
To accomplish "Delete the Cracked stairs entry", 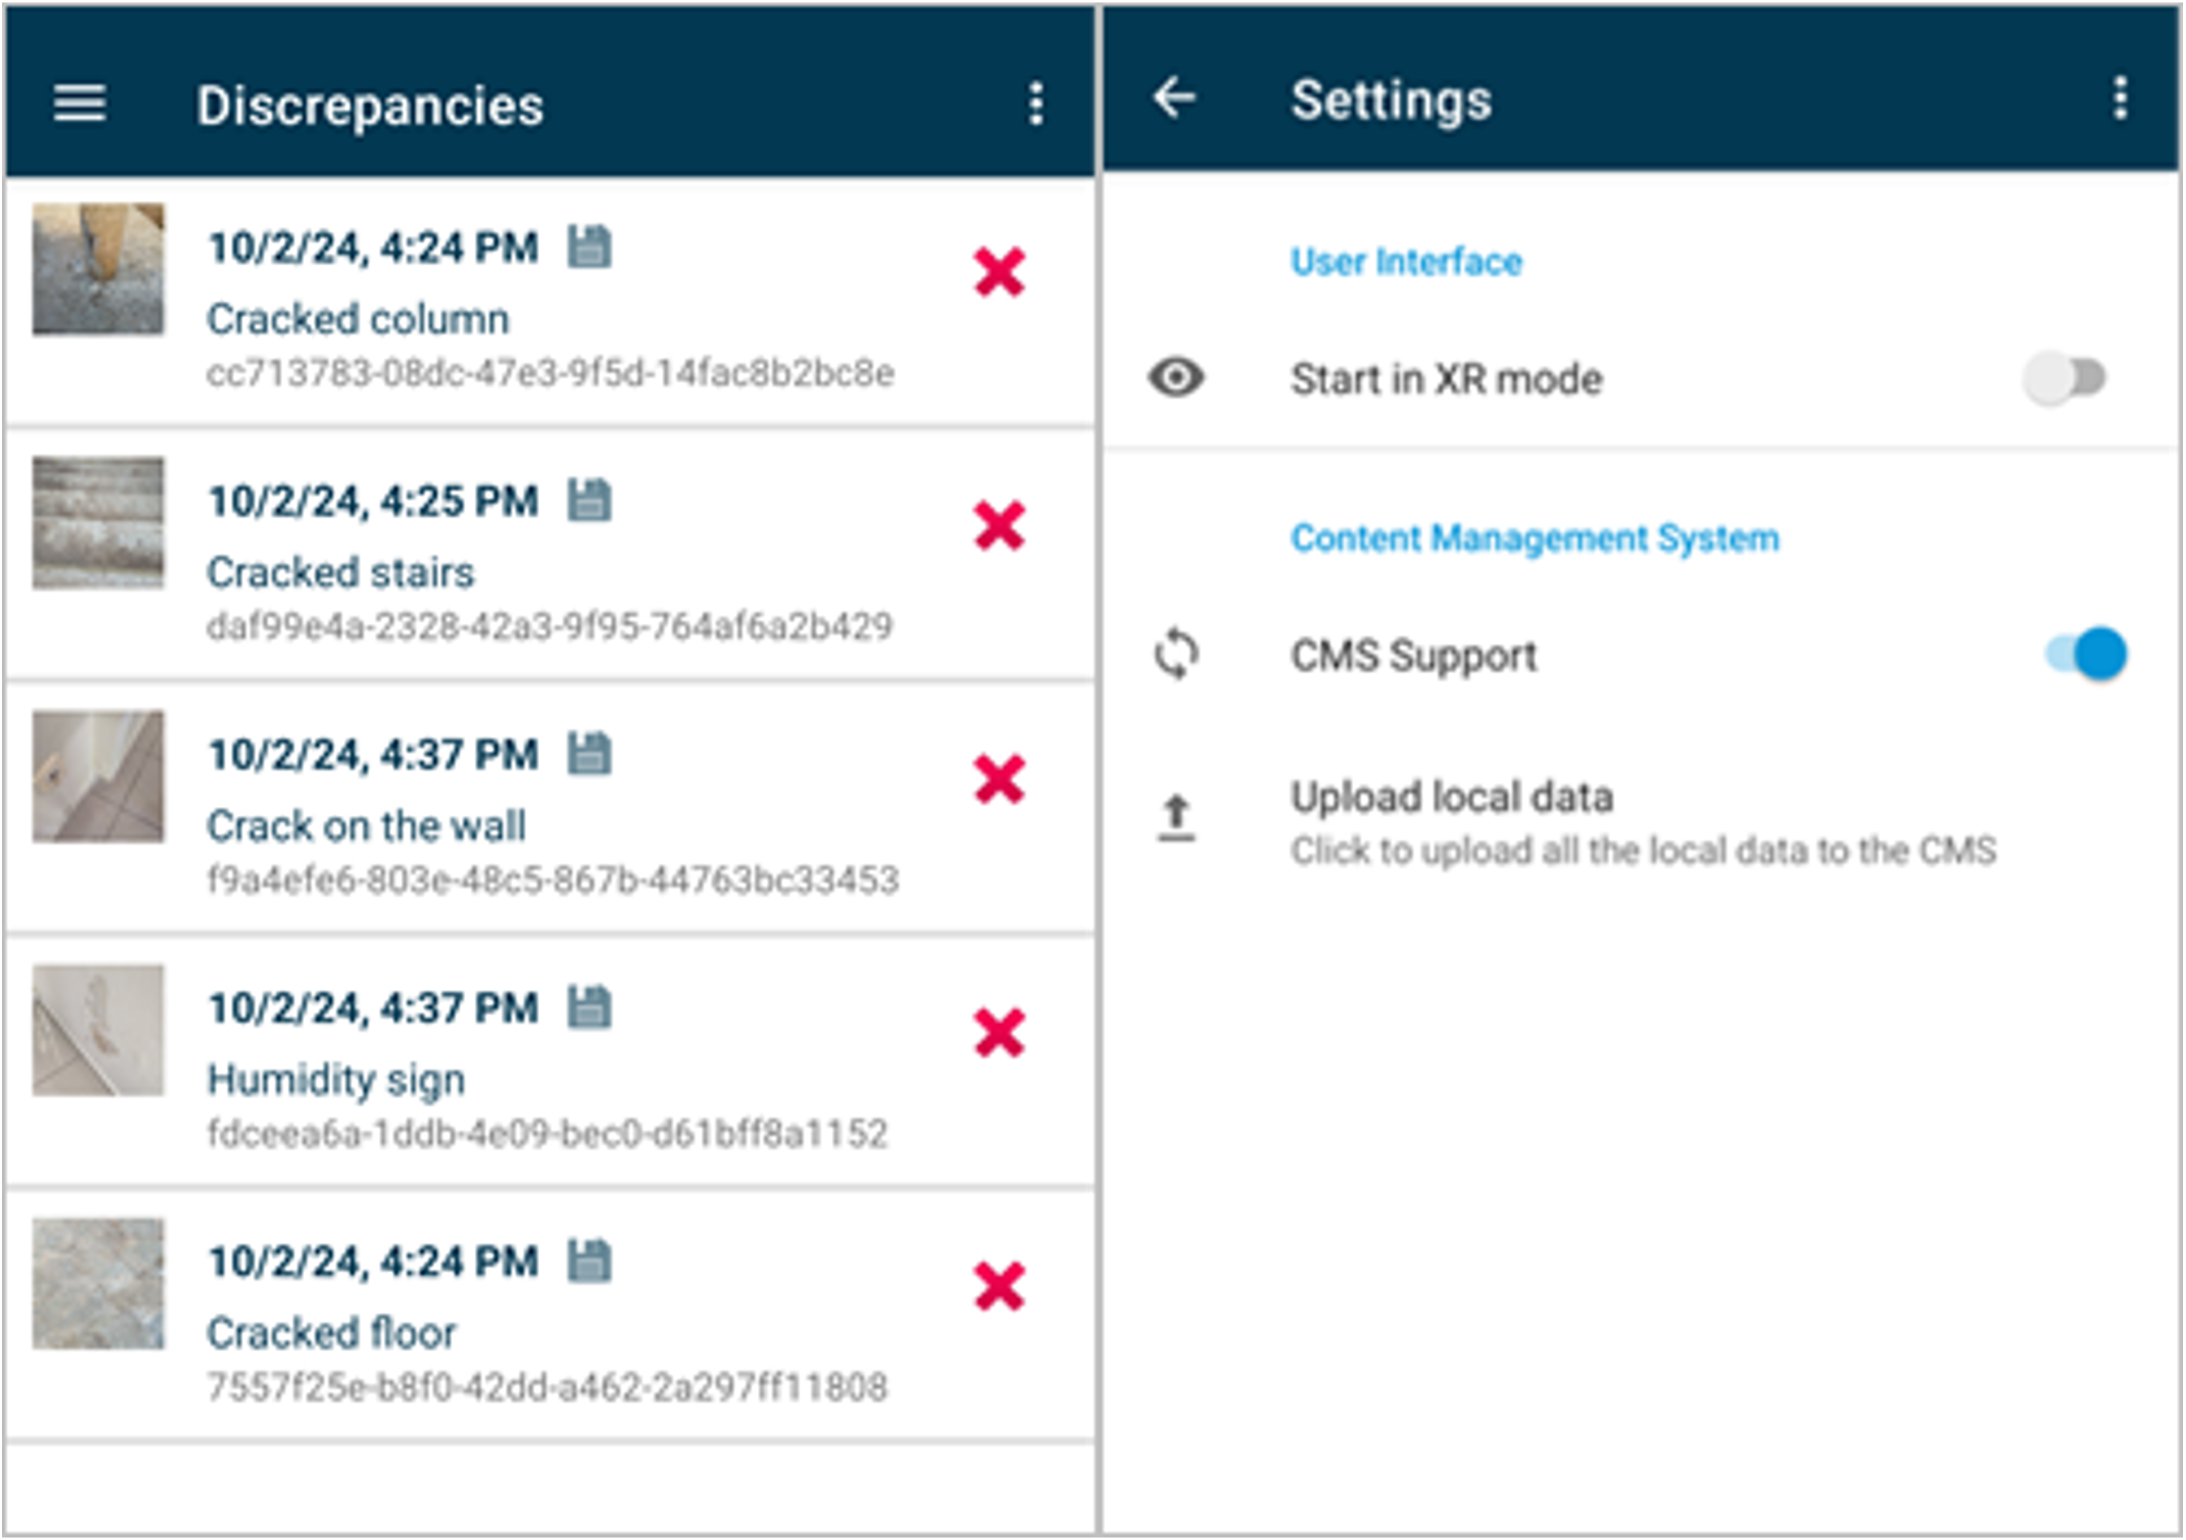I will (999, 526).
